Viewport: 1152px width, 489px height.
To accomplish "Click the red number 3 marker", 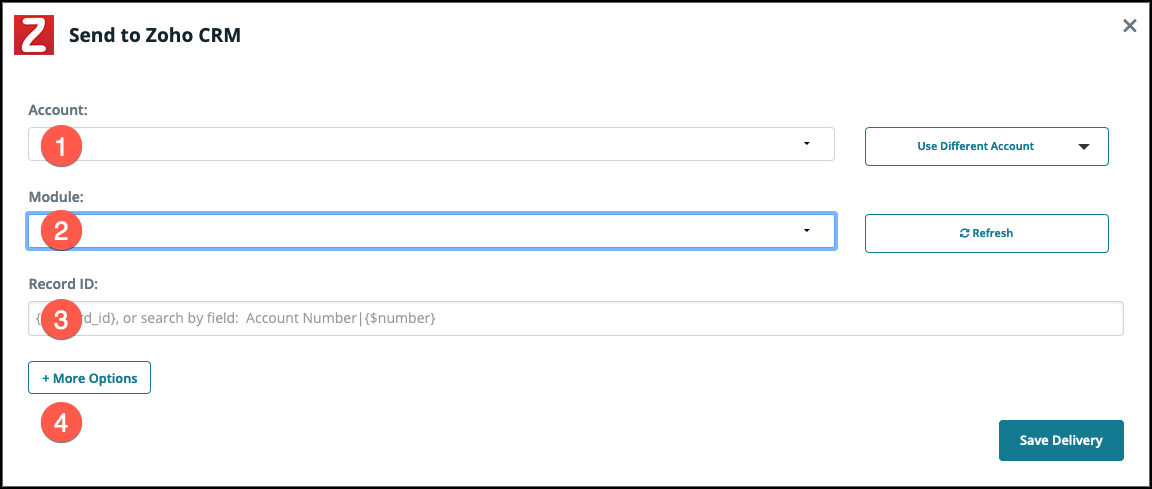I will tap(61, 320).
